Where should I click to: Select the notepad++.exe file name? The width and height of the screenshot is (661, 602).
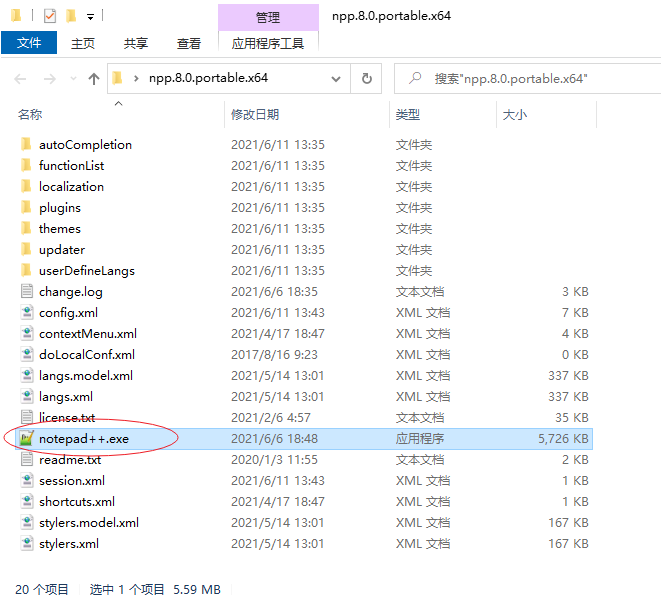pos(84,439)
